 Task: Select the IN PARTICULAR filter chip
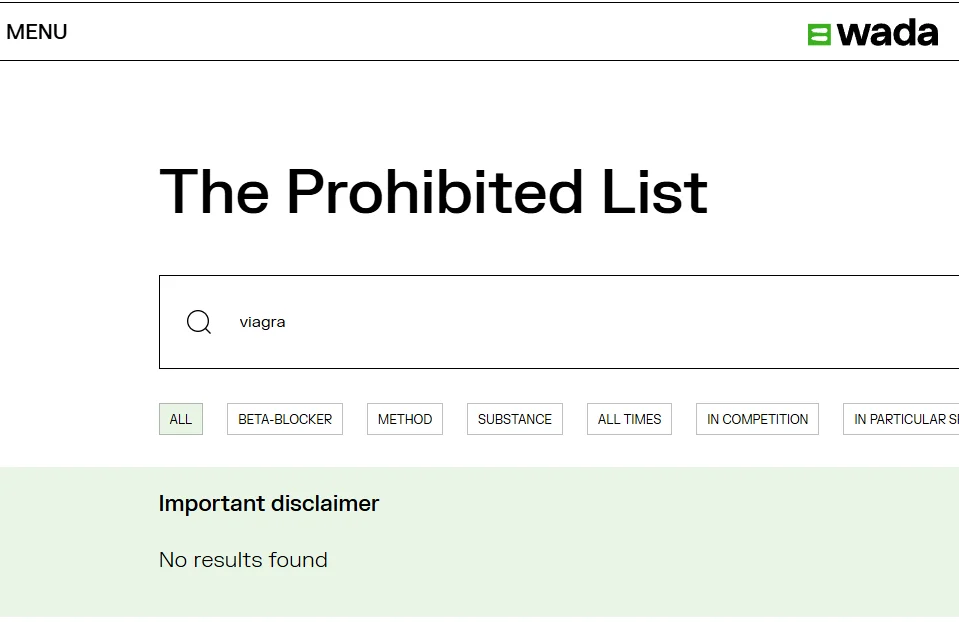tap(901, 419)
